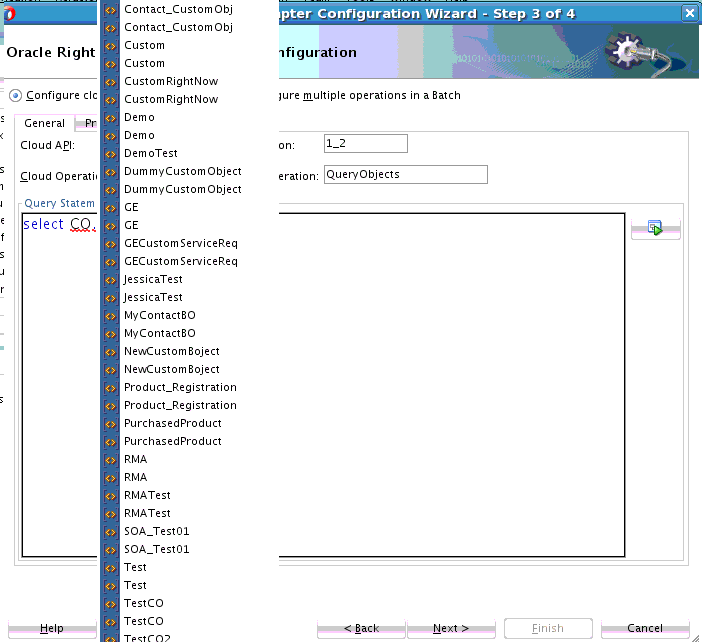This screenshot has height=642, width=718.
Task: Pick the second Contact_CustomObj list entry
Action: pyautogui.click(x=179, y=27)
